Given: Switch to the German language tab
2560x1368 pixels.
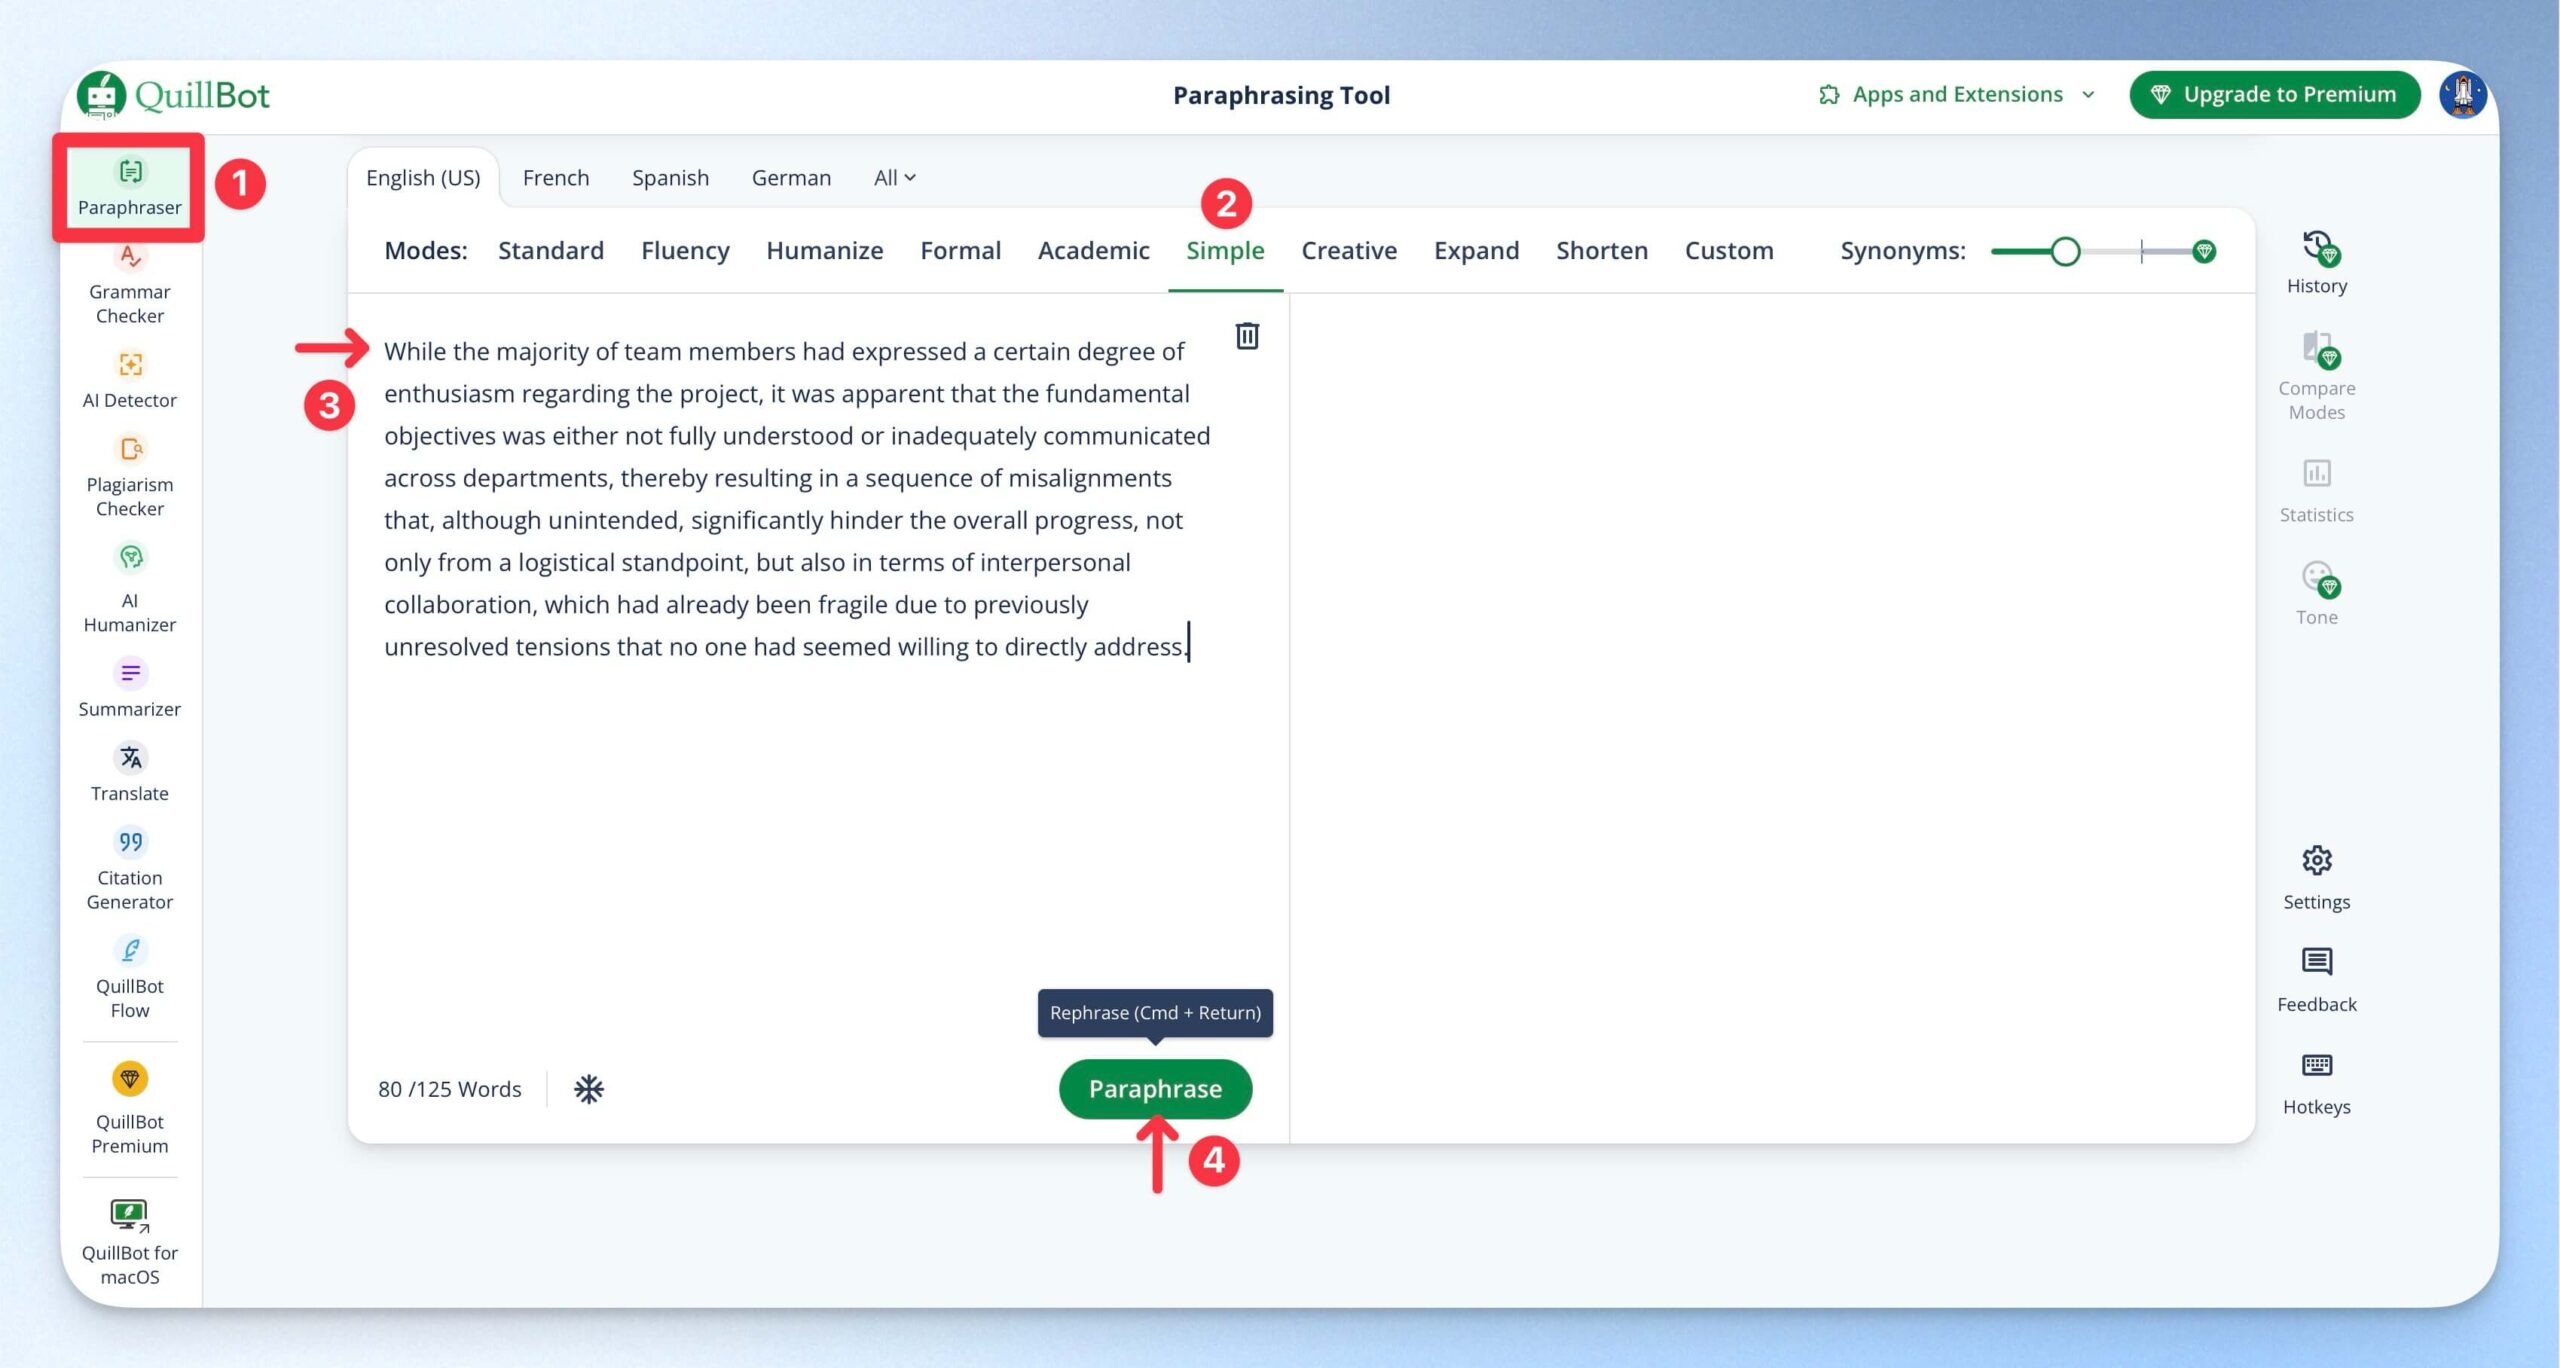Looking at the screenshot, I should pyautogui.click(x=791, y=178).
